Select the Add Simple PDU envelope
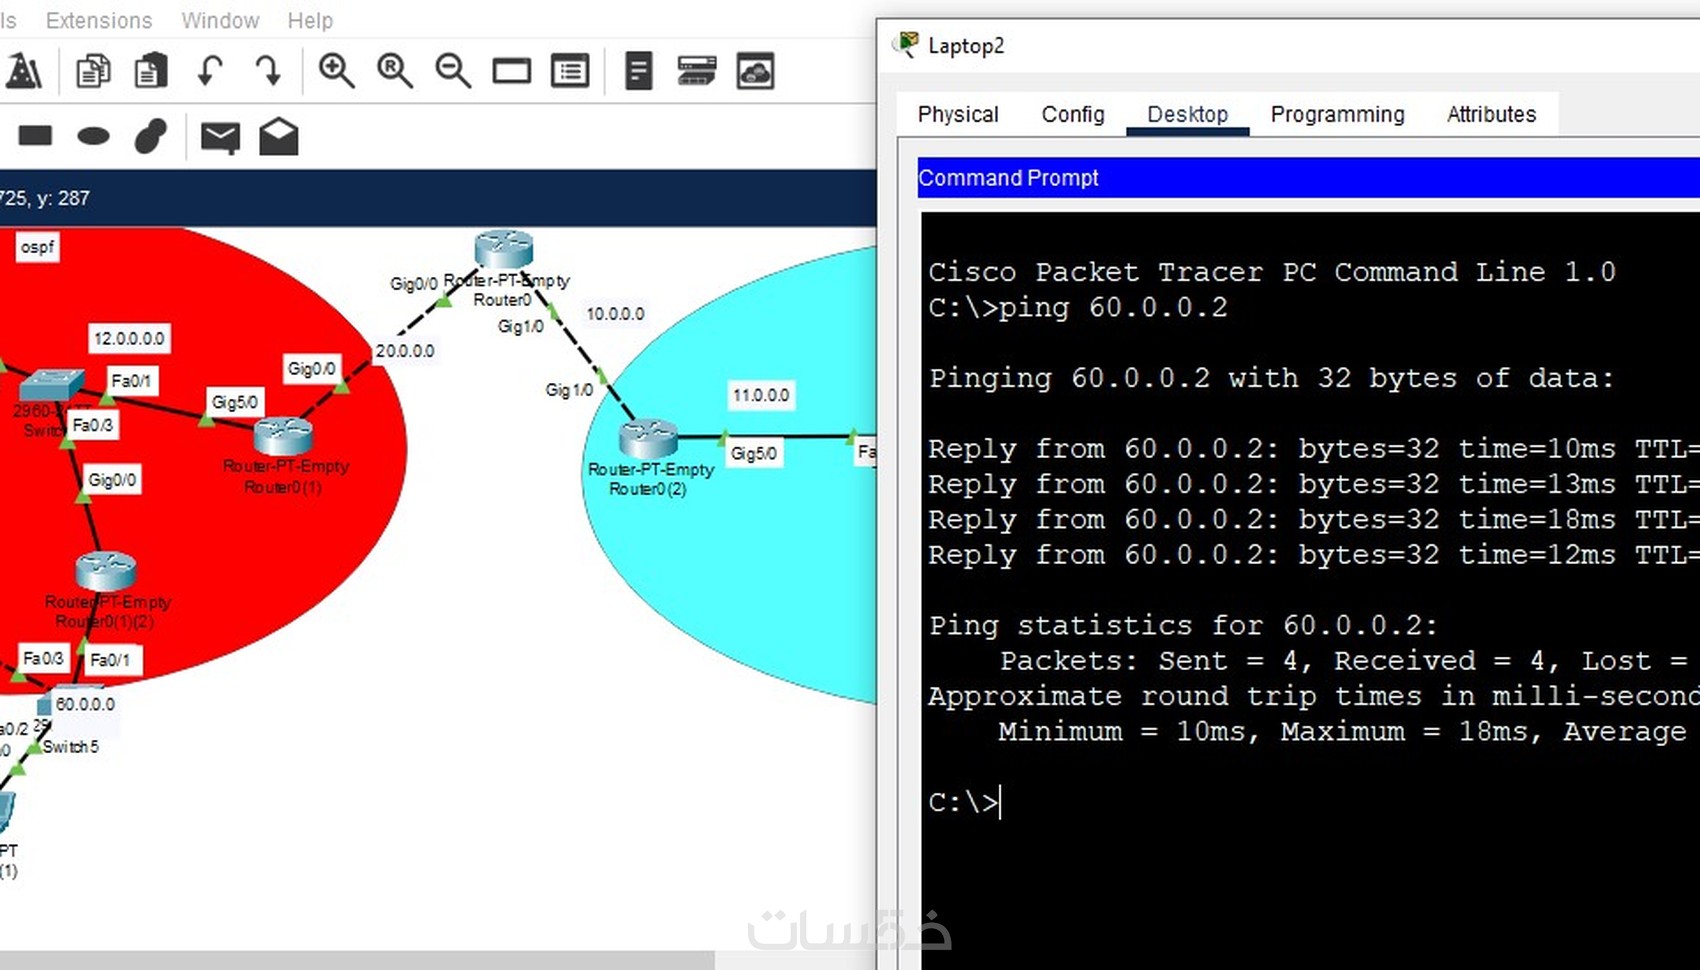Viewport: 1700px width, 970px height. tap(220, 137)
